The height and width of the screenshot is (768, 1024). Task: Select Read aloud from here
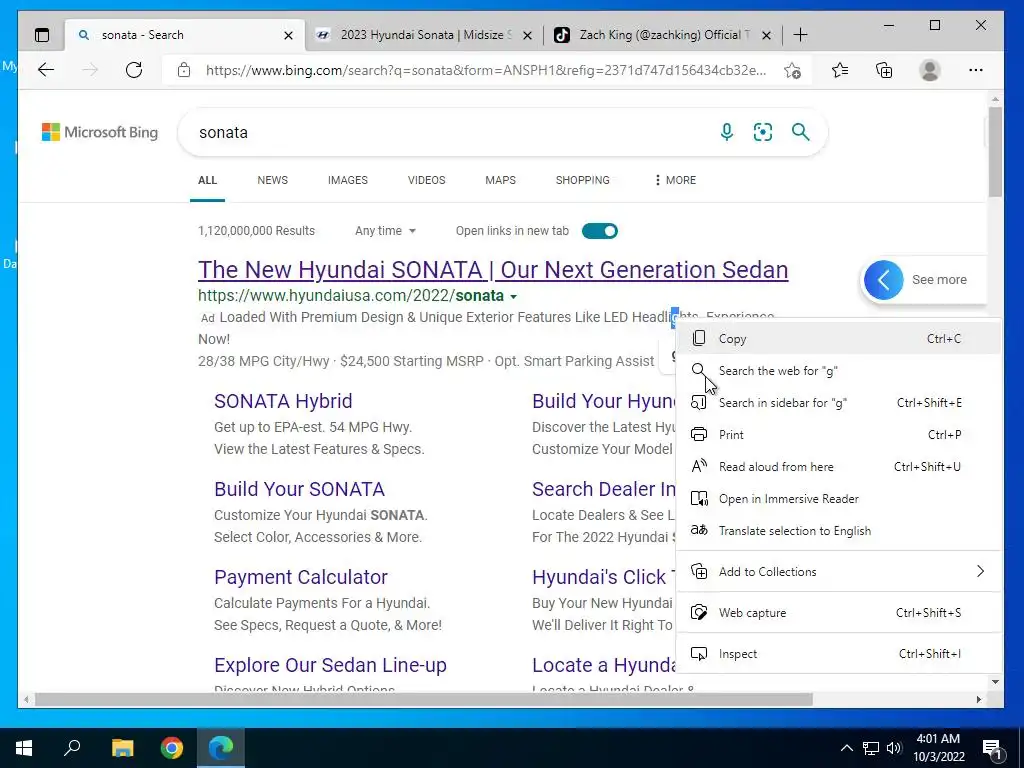[838, 466]
